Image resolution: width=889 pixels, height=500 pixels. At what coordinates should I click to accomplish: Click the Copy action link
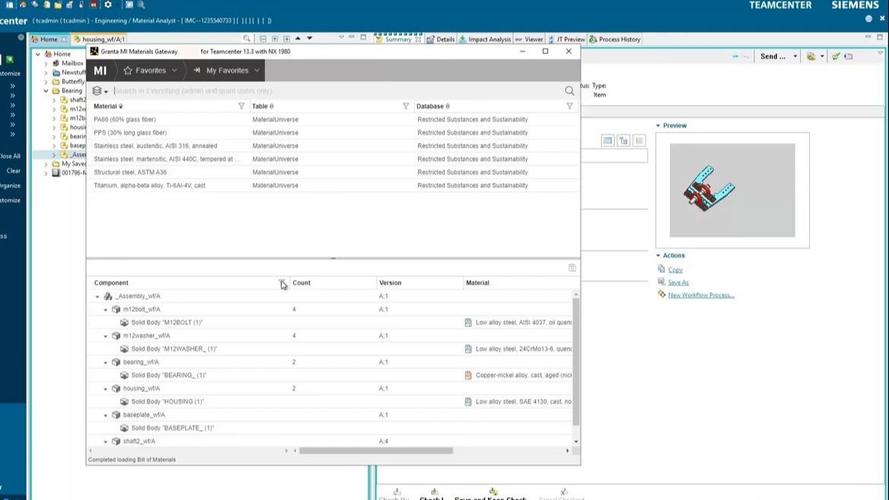pos(675,270)
